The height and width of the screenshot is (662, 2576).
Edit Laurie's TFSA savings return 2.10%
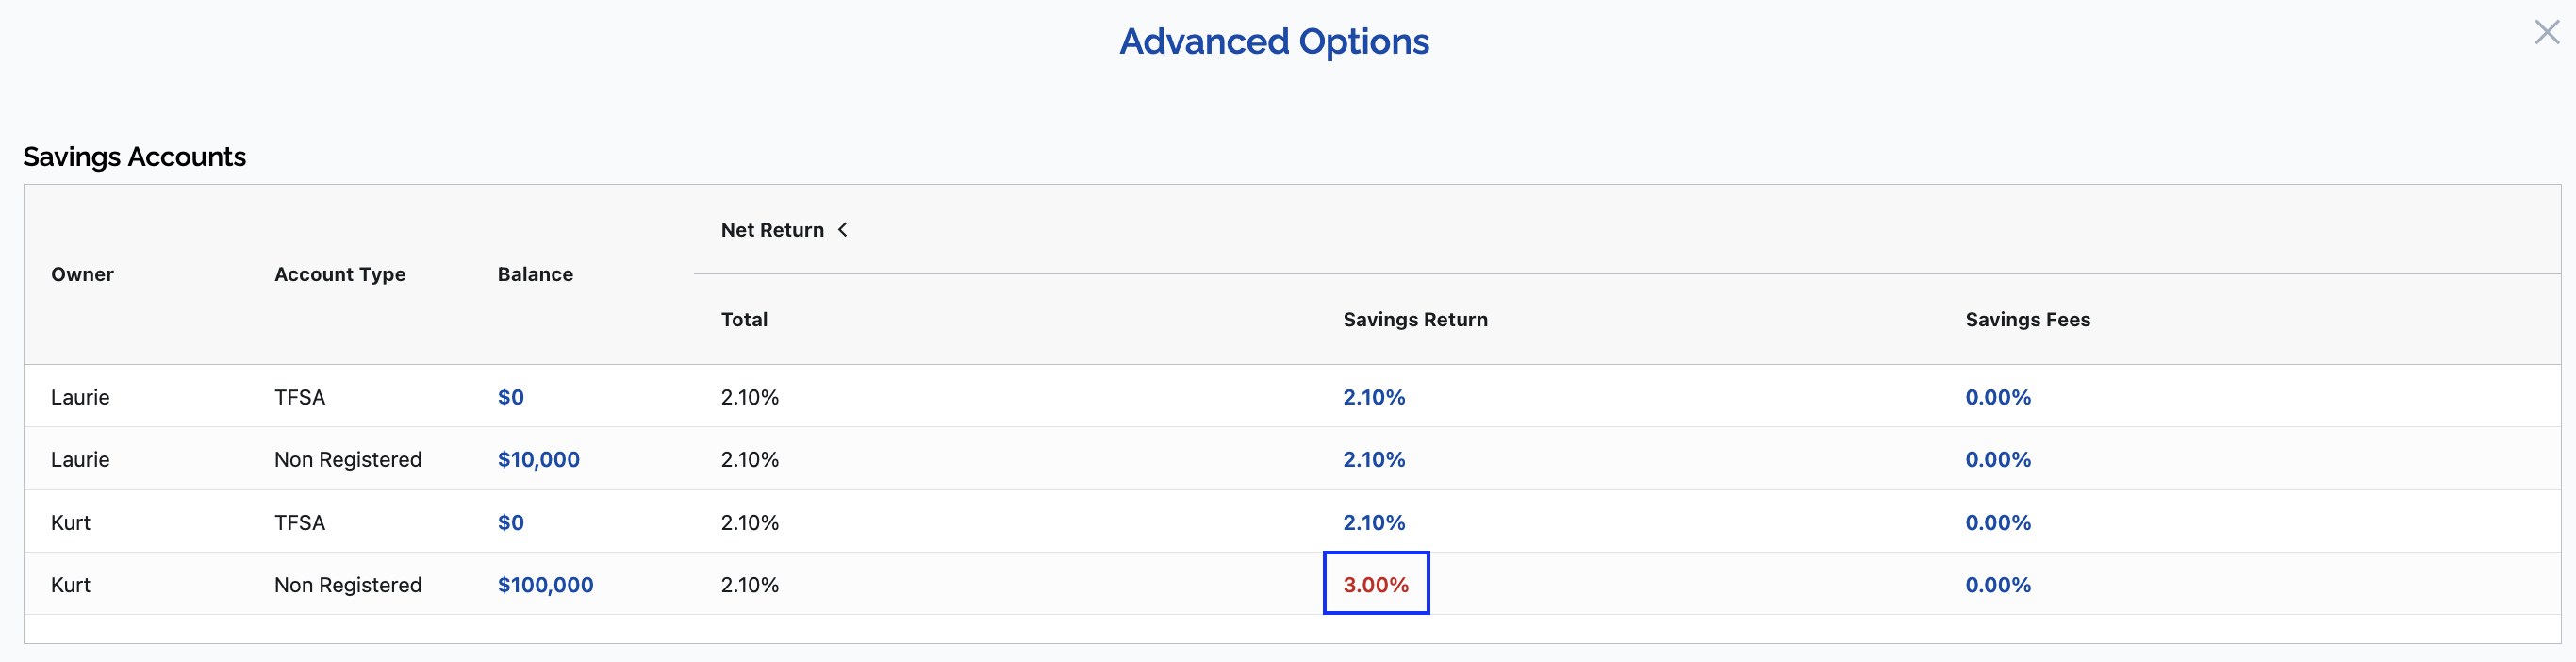(x=1373, y=397)
